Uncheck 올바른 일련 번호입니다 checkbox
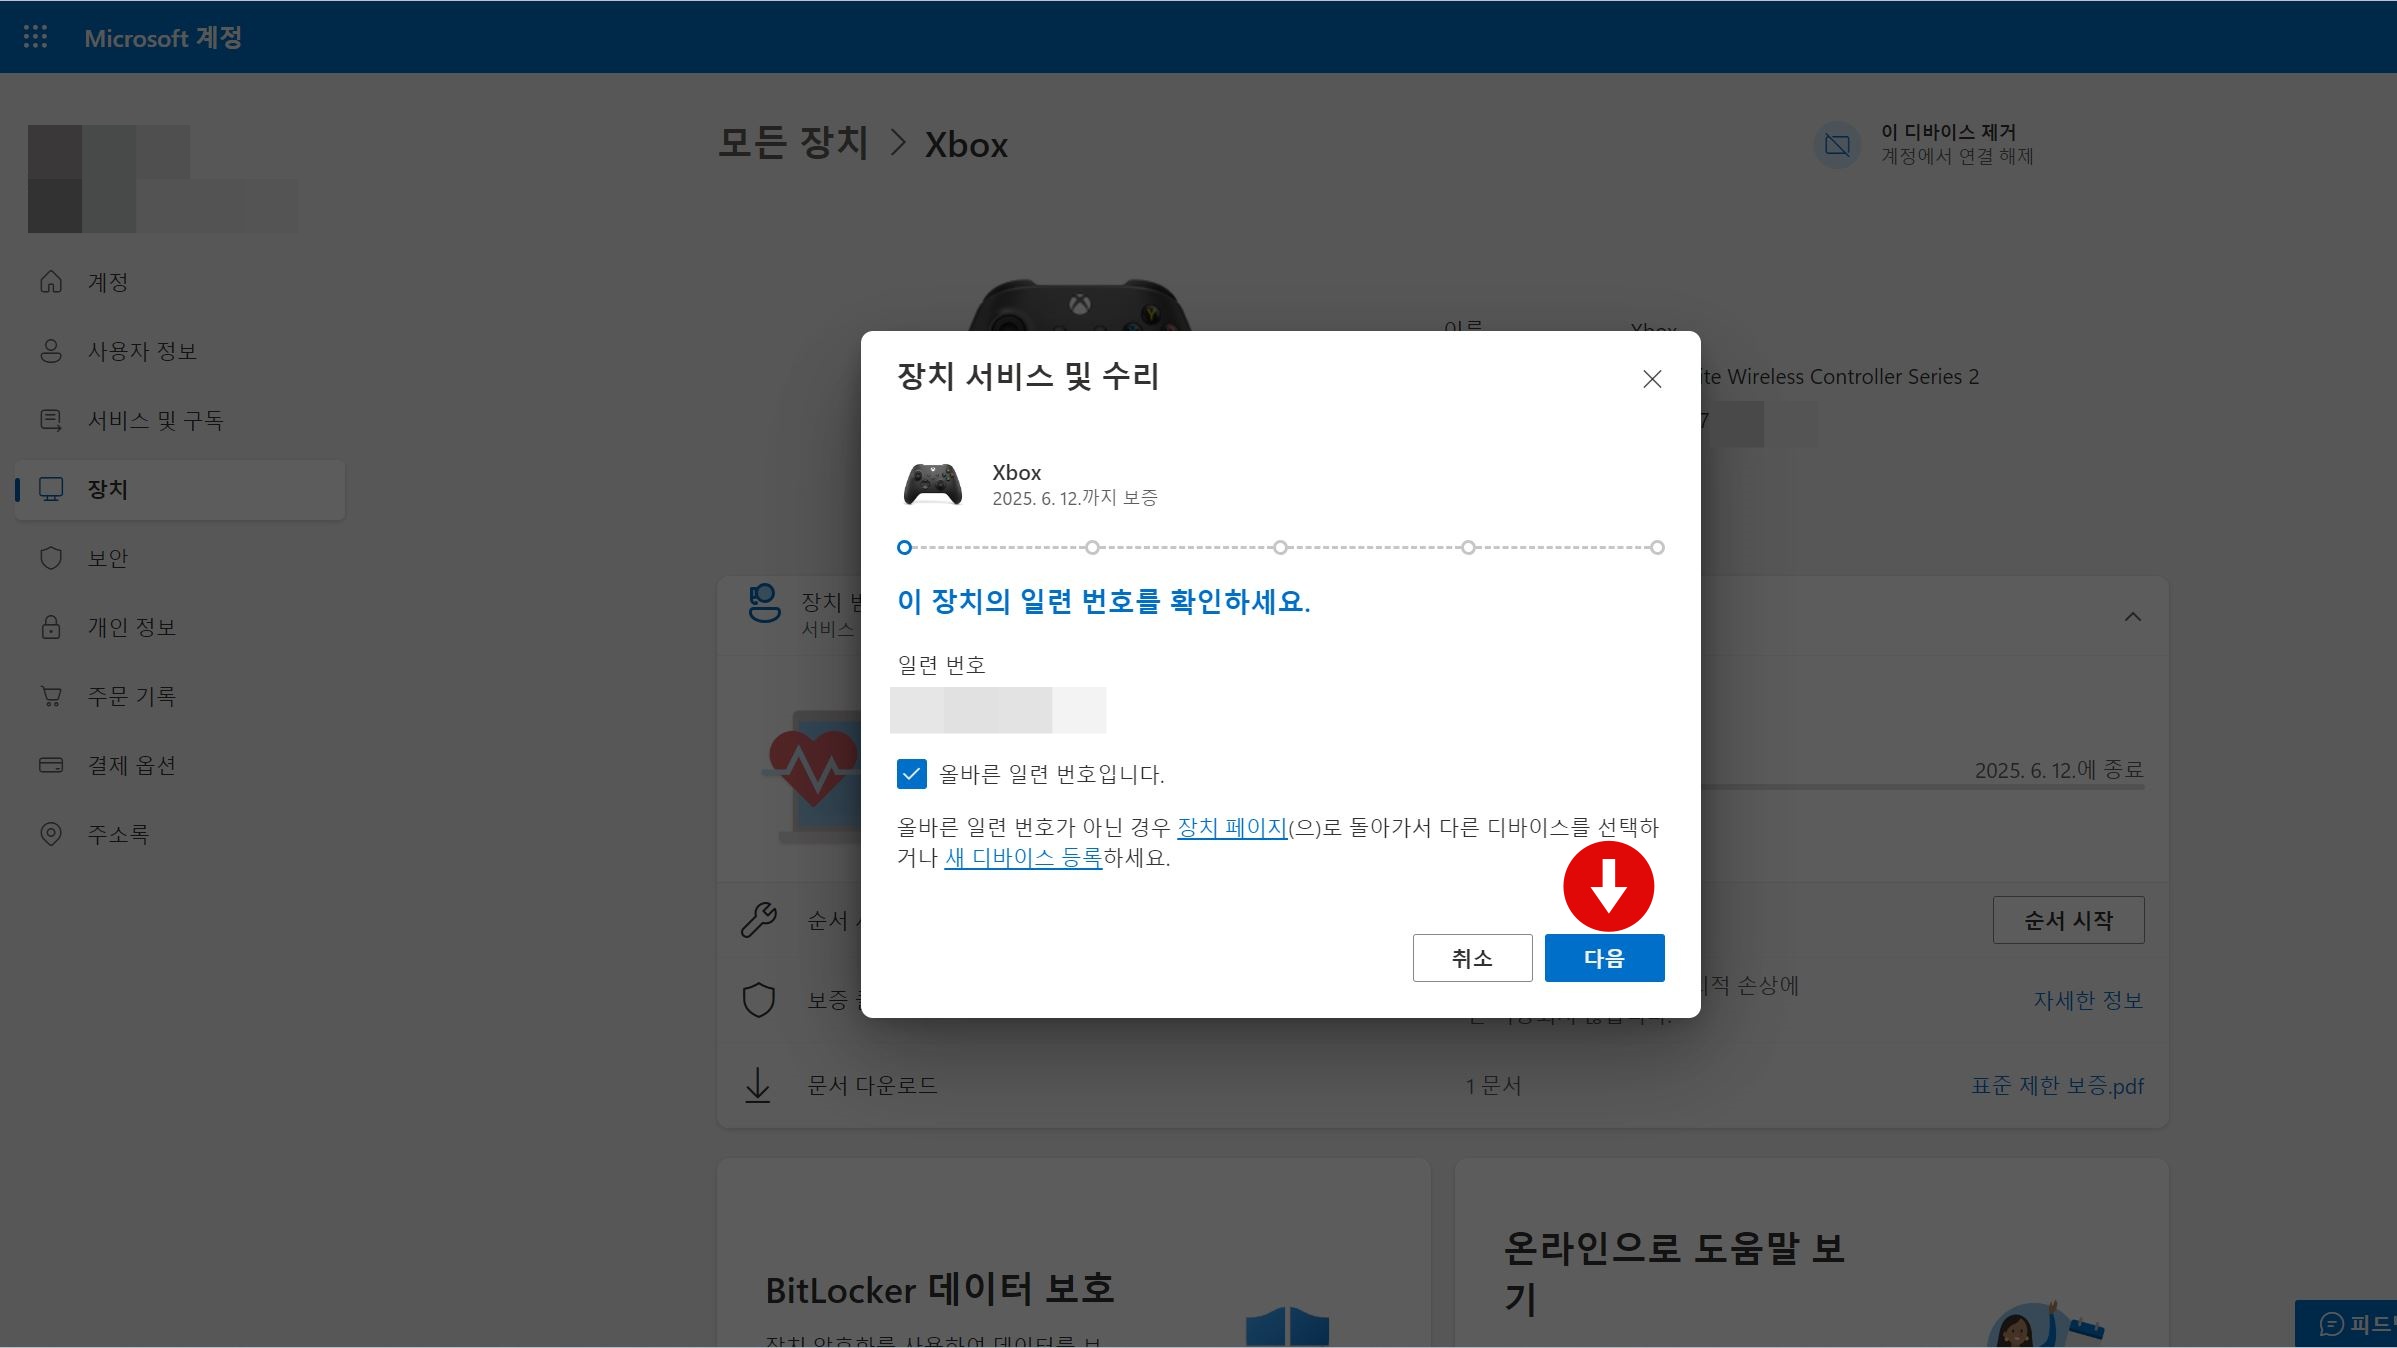The width and height of the screenshot is (2397, 1348). point(911,774)
